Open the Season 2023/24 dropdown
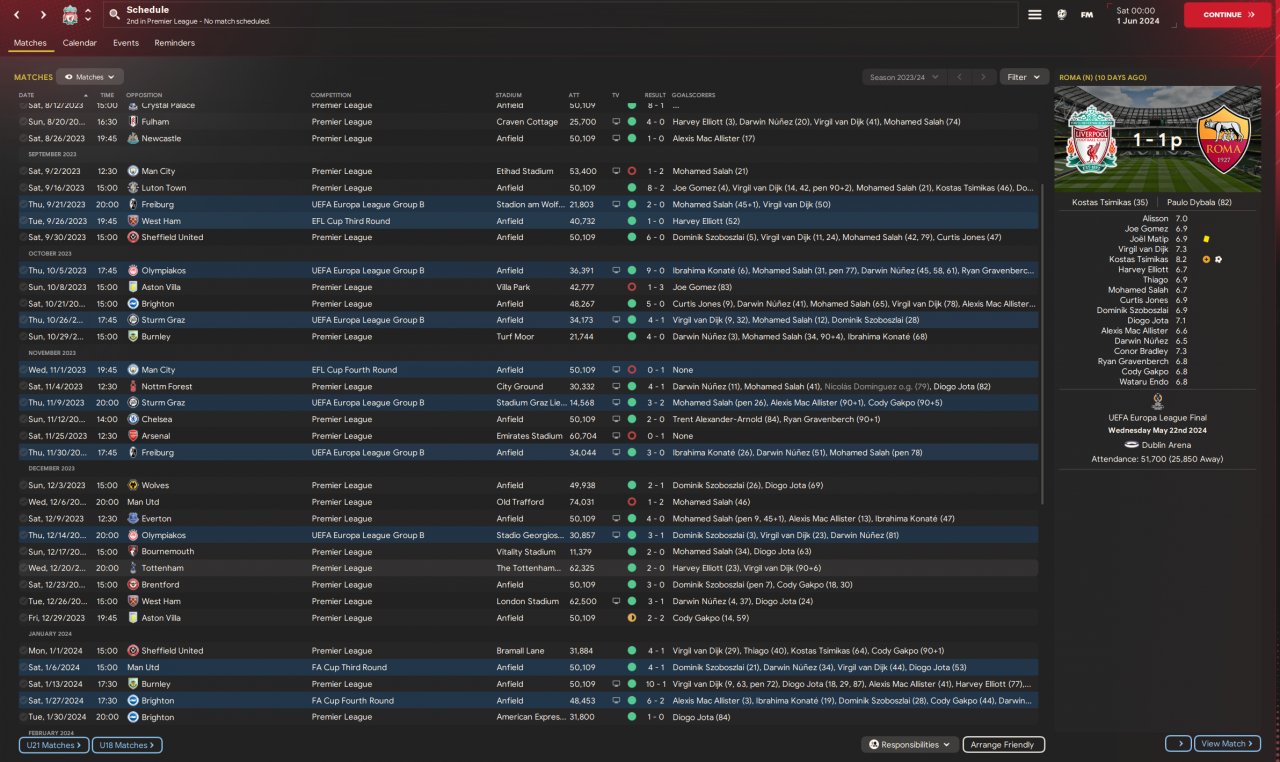 pos(904,77)
